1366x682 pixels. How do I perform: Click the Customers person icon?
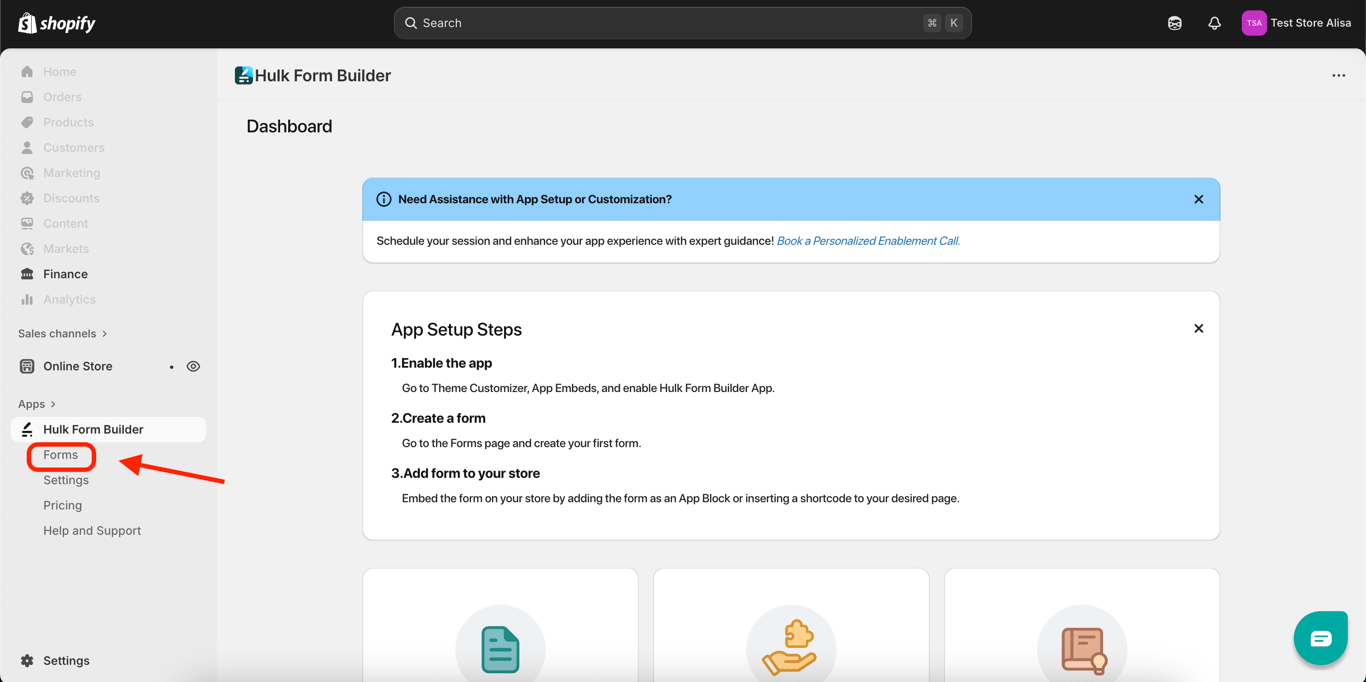[27, 148]
